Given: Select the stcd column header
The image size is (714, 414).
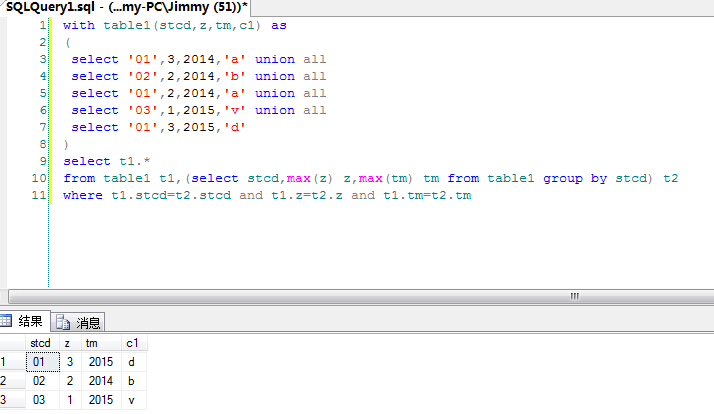Looking at the screenshot, I should click(x=42, y=343).
